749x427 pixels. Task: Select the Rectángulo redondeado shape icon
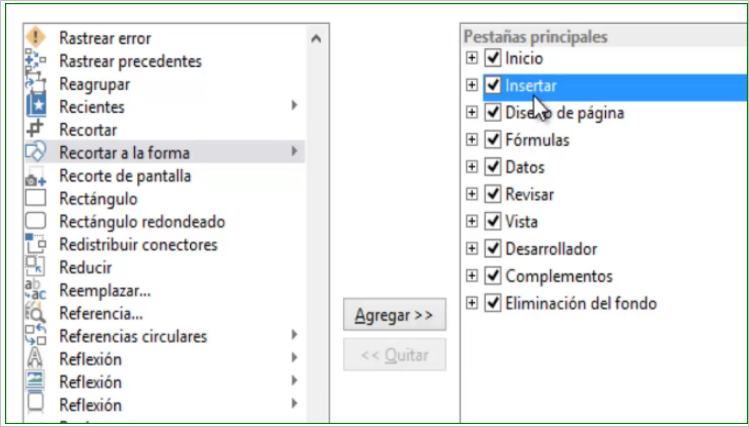[x=36, y=221]
